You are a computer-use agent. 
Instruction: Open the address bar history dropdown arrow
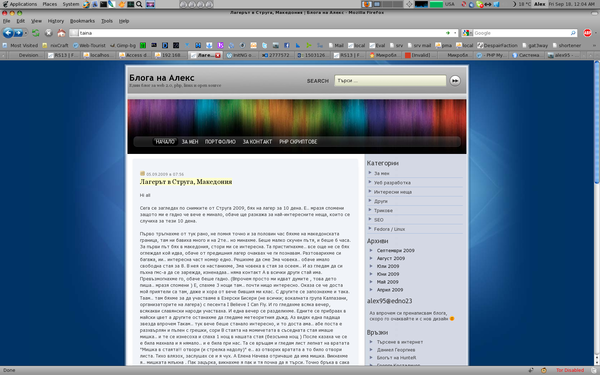point(455,33)
